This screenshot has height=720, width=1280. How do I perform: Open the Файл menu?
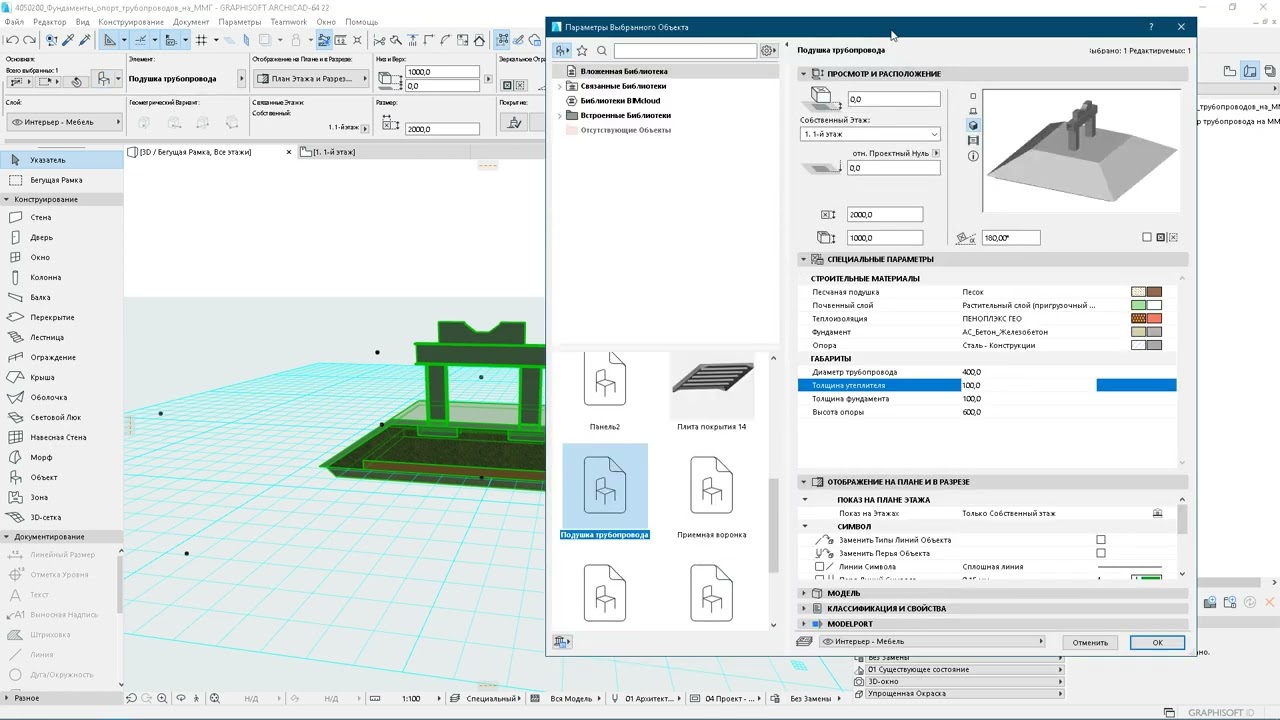[14, 22]
